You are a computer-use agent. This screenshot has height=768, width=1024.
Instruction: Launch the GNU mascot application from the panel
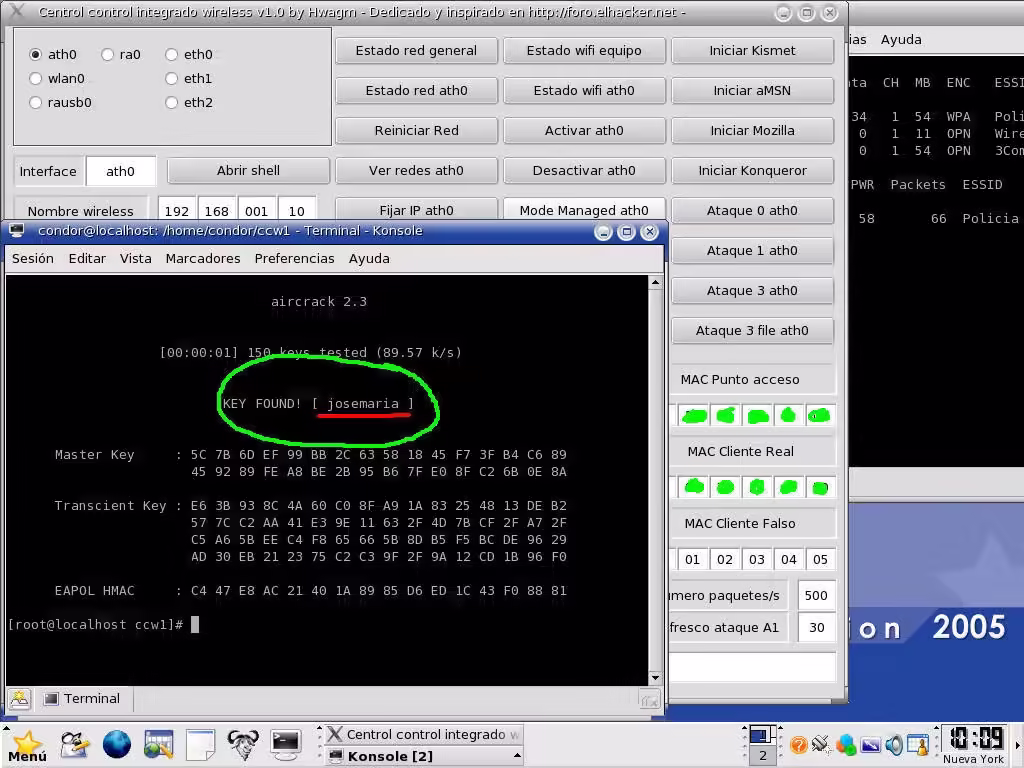[x=242, y=745]
